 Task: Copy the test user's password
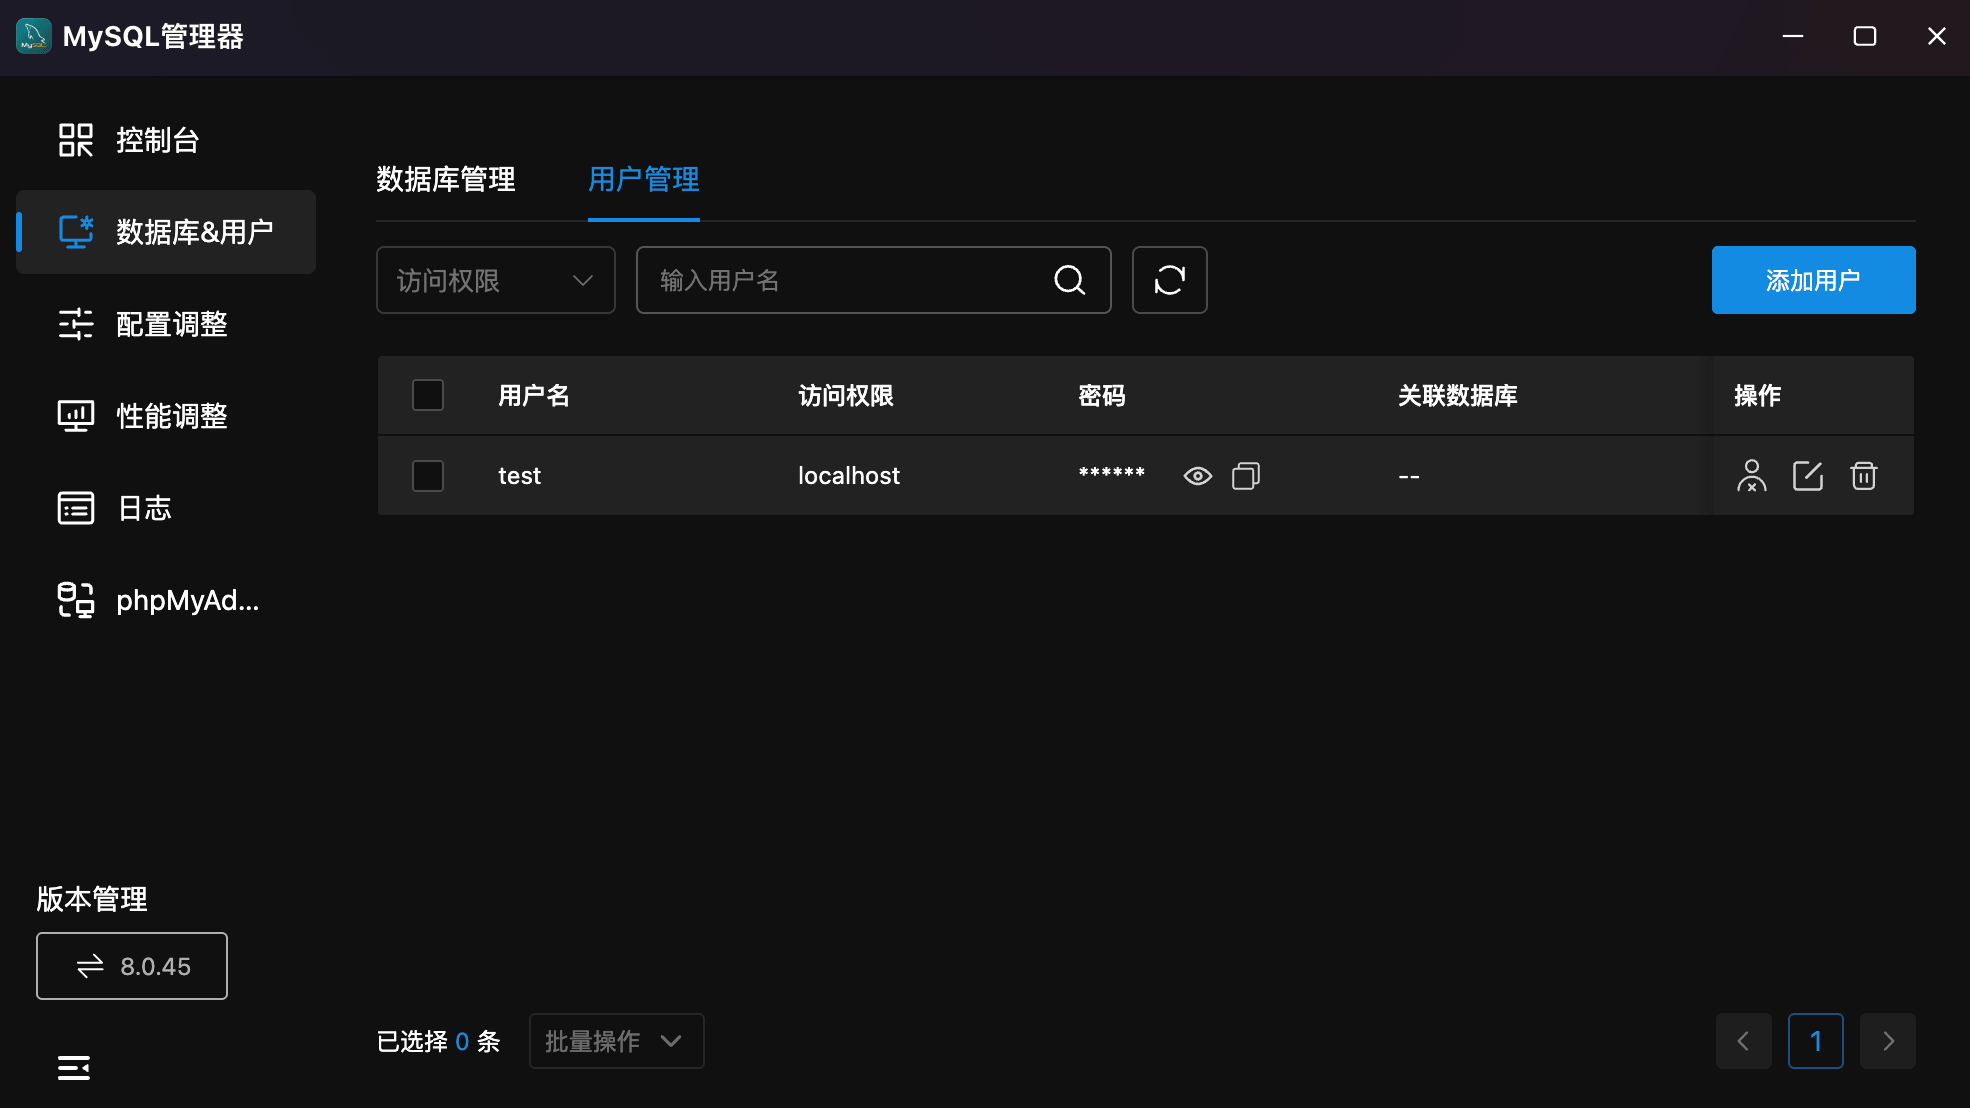[1246, 476]
